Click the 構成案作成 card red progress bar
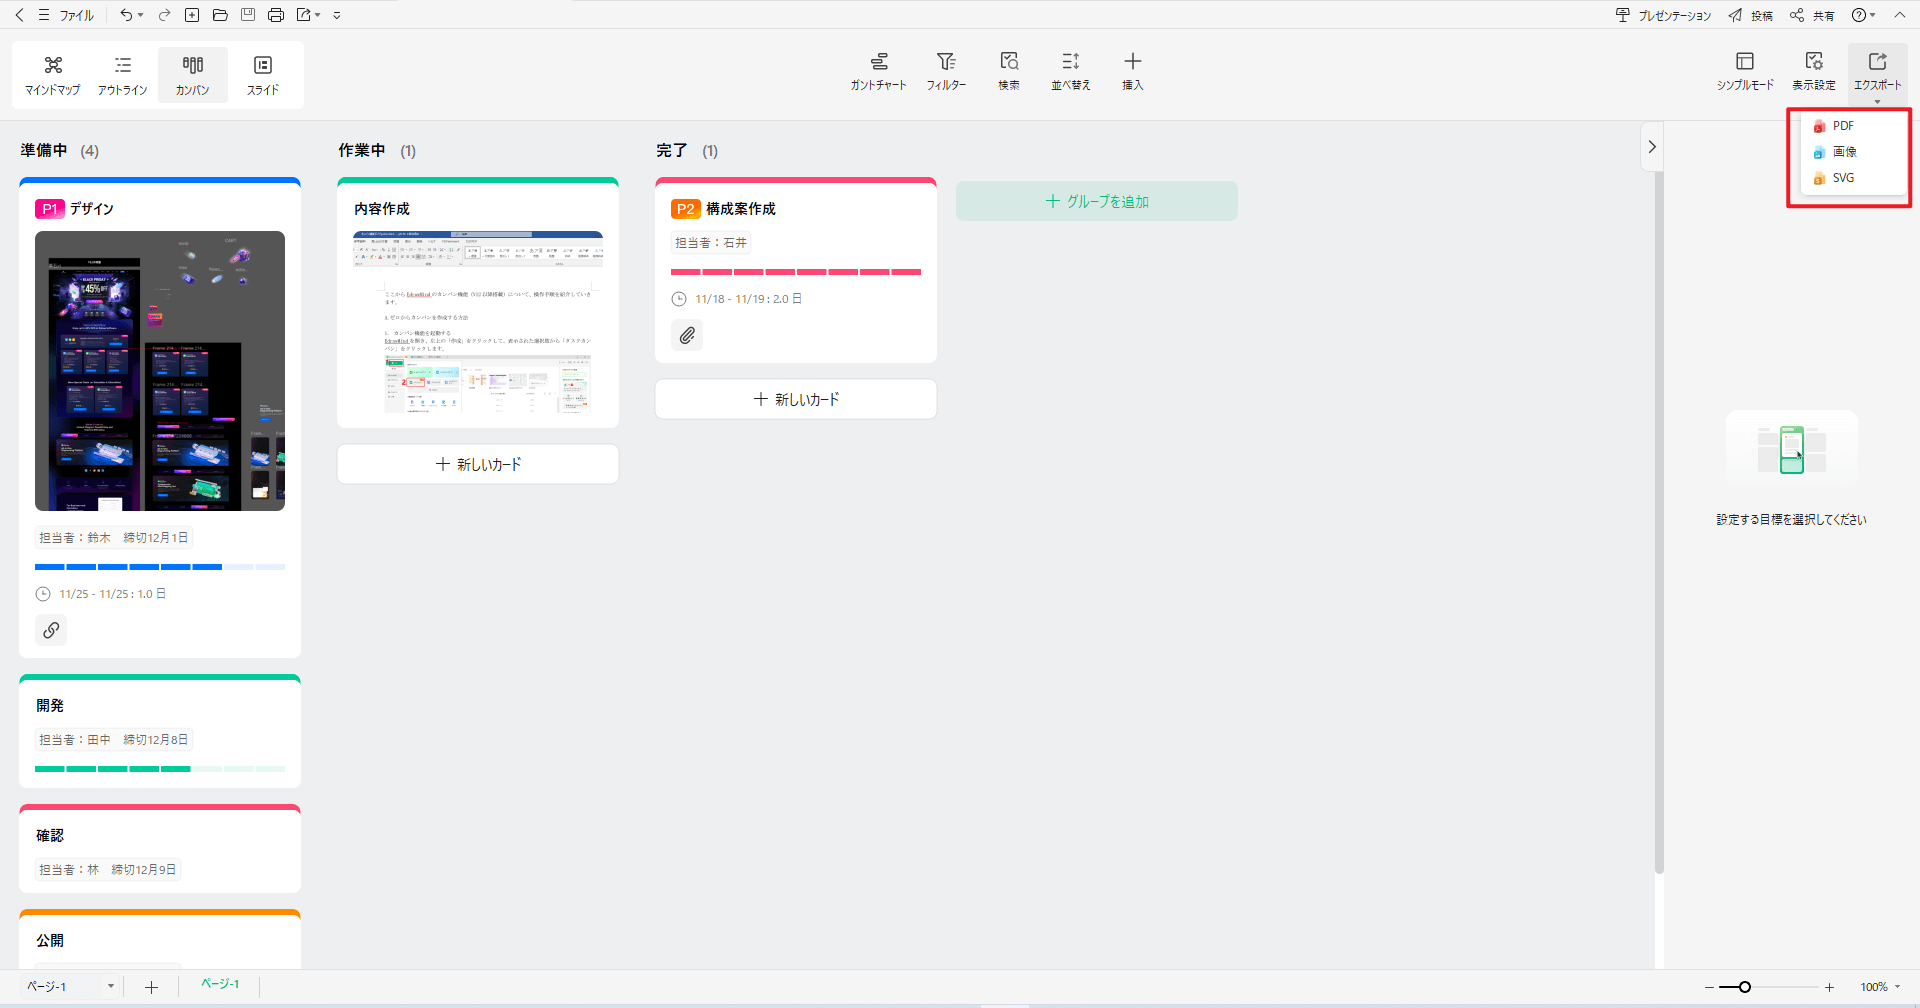The width and height of the screenshot is (1920, 1008). 796,272
